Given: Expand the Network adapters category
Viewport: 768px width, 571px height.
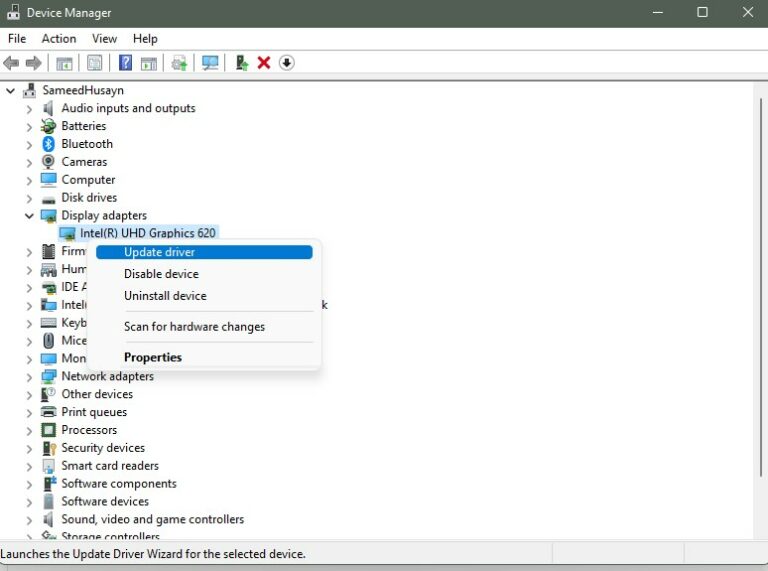Looking at the screenshot, I should pyautogui.click(x=29, y=377).
